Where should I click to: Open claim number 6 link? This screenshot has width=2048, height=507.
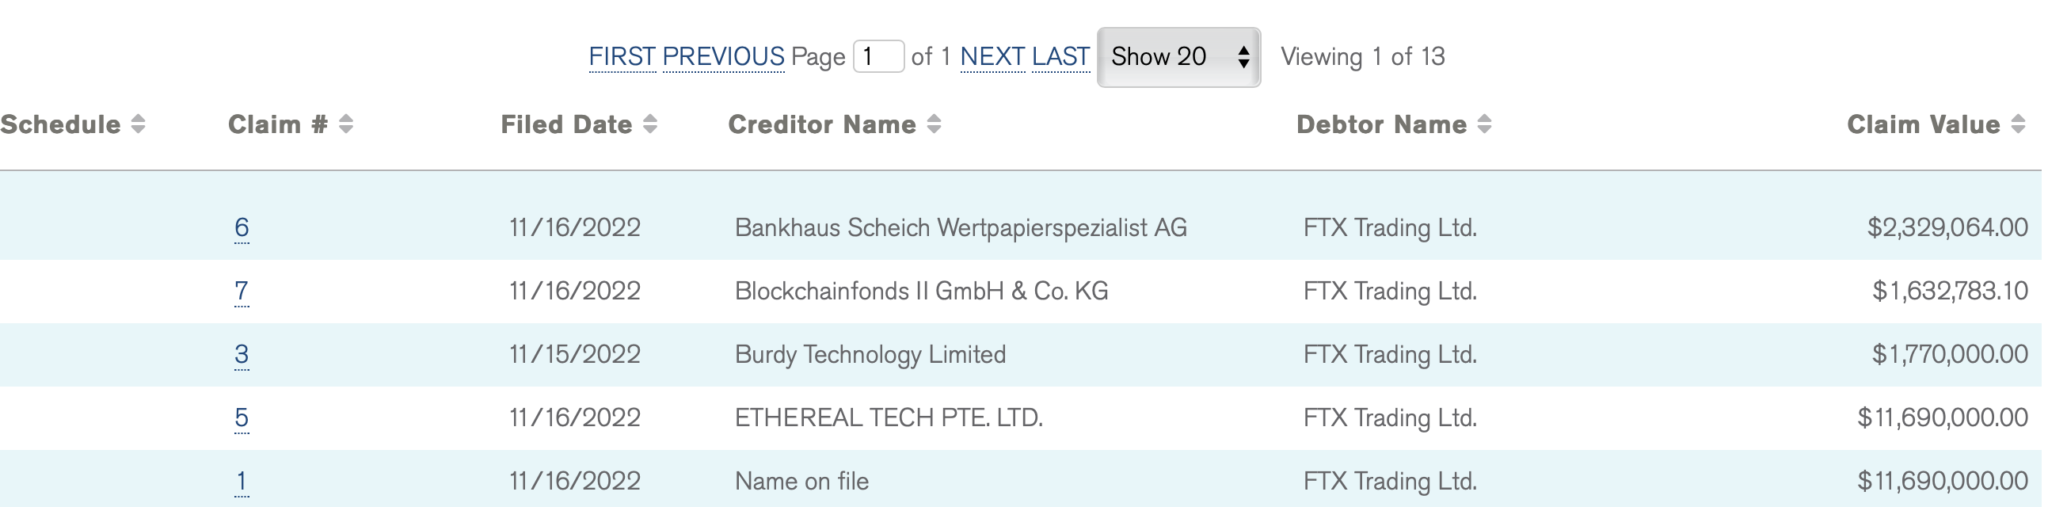(242, 228)
